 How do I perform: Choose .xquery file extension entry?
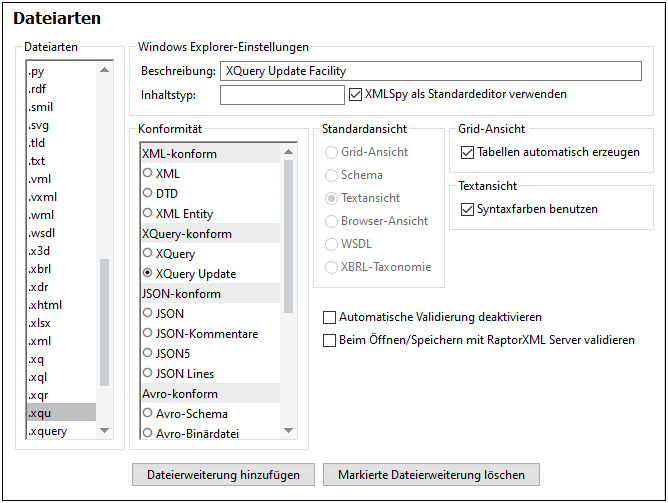click(x=48, y=431)
